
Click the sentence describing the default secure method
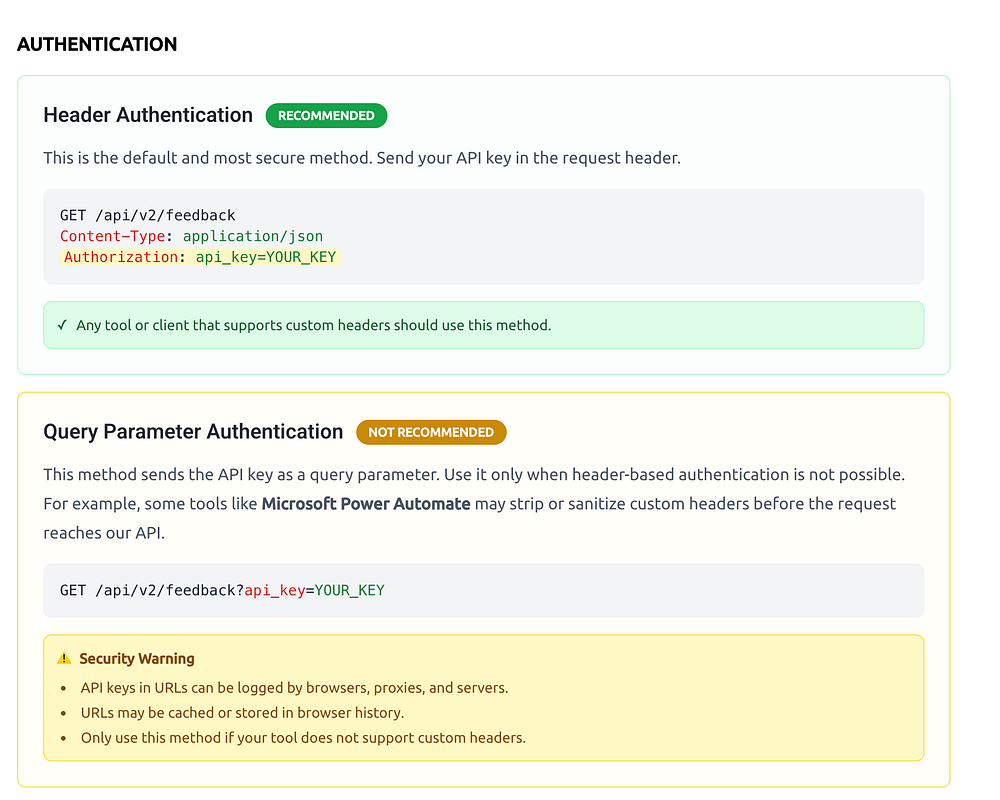[362, 158]
